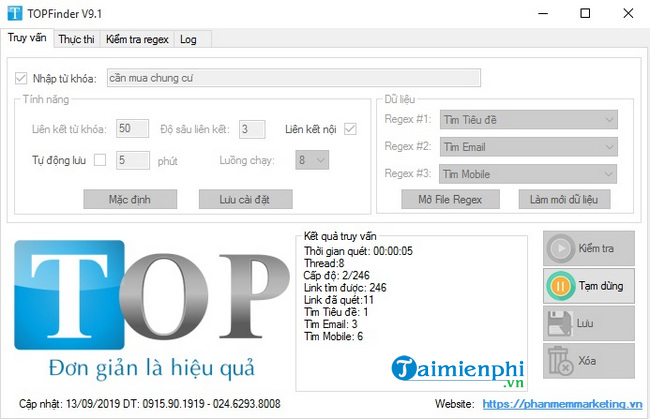This screenshot has width=650, height=419.
Task: Click the Thời gian quét: 00:00:05 text
Action: (x=358, y=251)
